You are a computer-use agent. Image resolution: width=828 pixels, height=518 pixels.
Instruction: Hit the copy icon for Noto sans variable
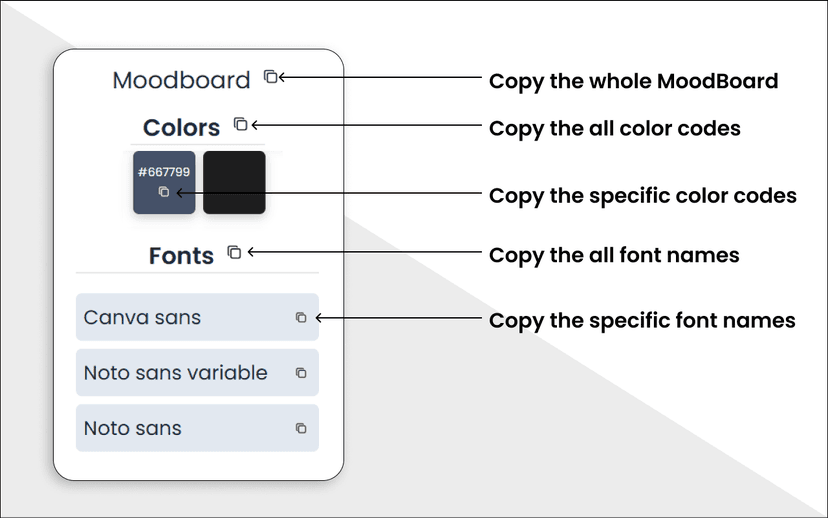[301, 373]
